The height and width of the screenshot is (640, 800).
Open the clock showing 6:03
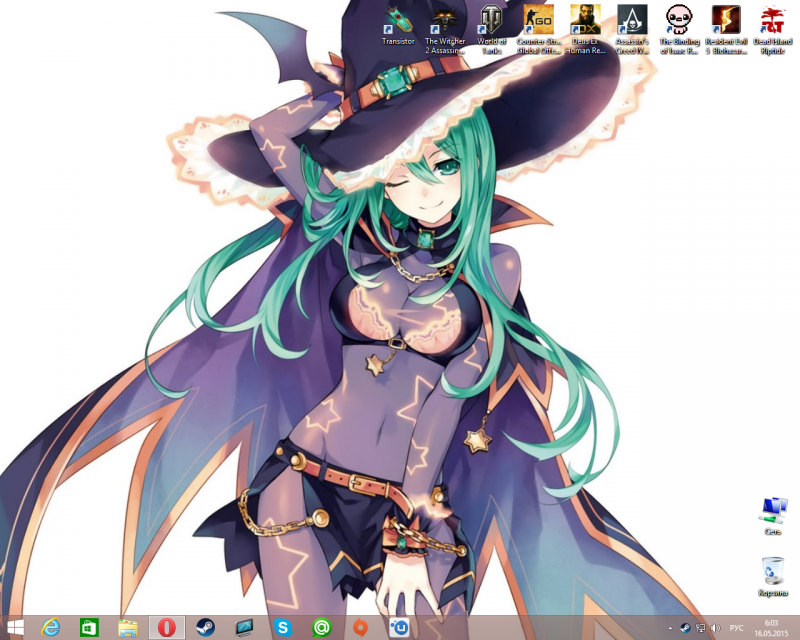point(771,628)
